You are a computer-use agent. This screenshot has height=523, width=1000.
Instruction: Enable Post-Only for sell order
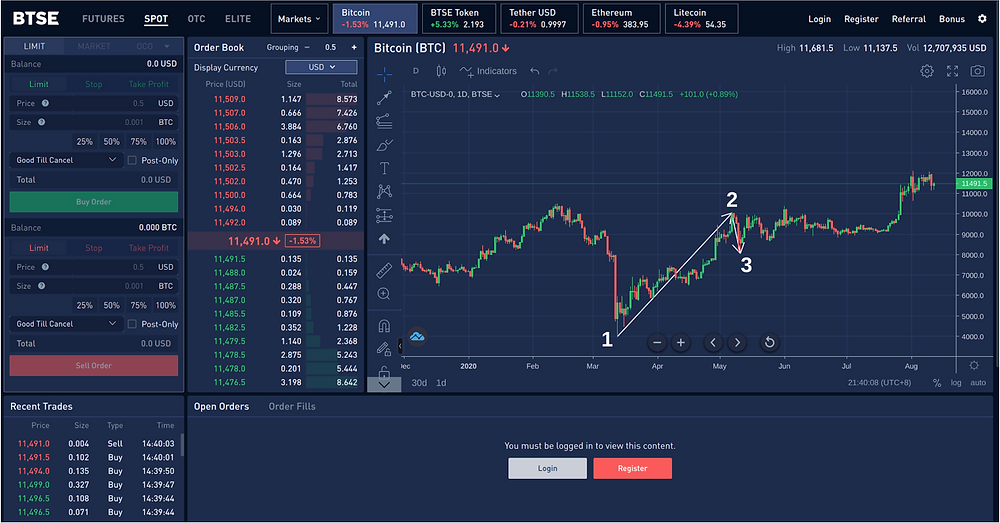click(x=132, y=324)
